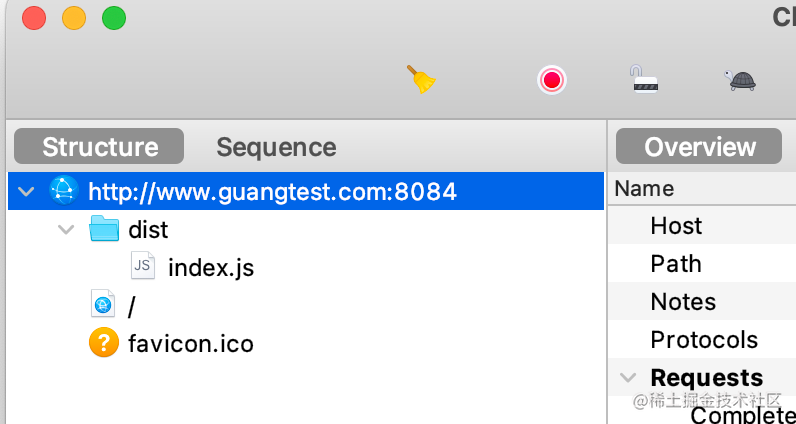
Task: Toggle throttling turtle icon
Action: pyautogui.click(x=740, y=80)
